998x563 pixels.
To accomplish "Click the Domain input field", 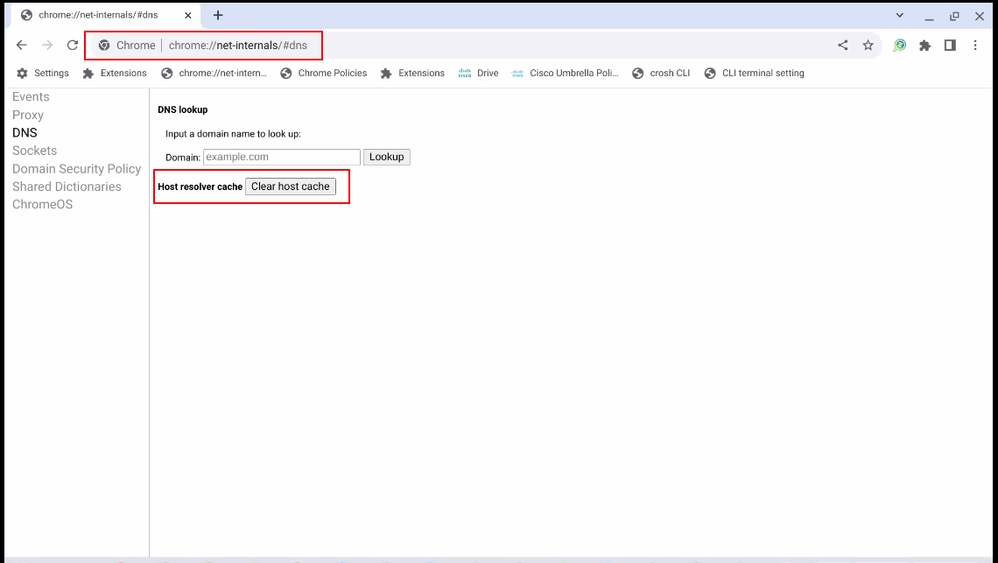I will pyautogui.click(x=282, y=157).
